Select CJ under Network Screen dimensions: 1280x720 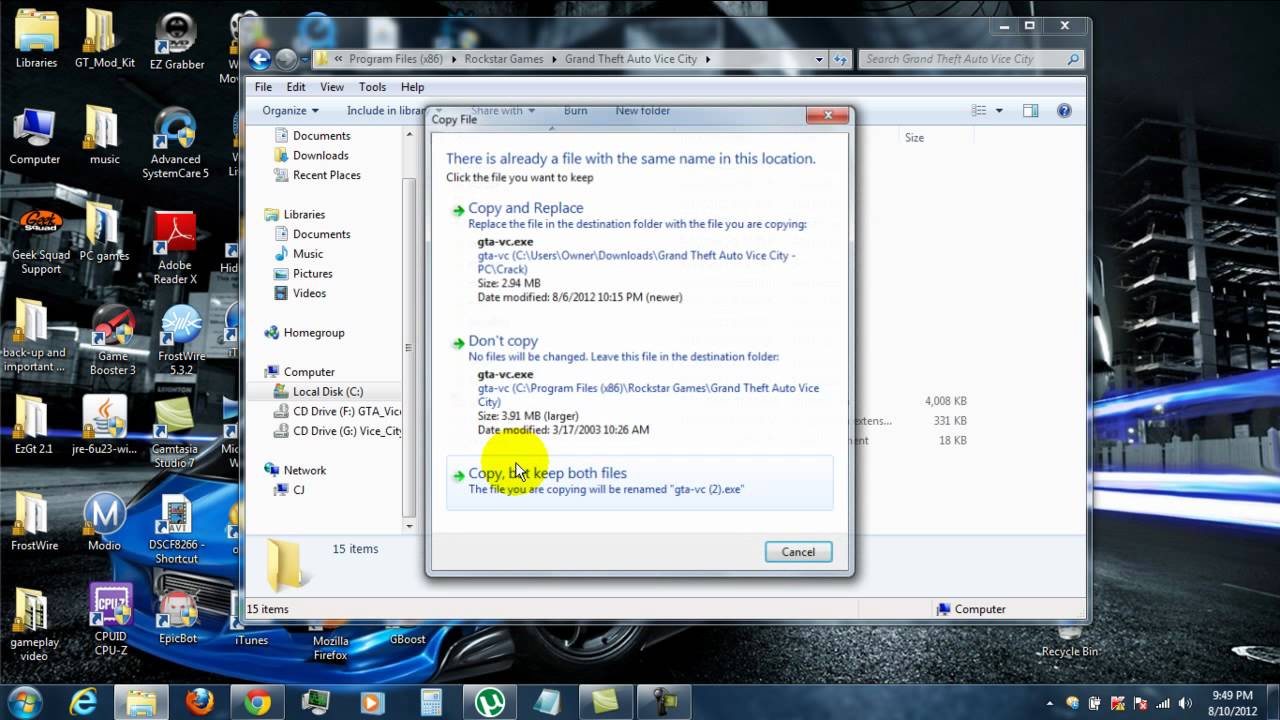click(298, 490)
